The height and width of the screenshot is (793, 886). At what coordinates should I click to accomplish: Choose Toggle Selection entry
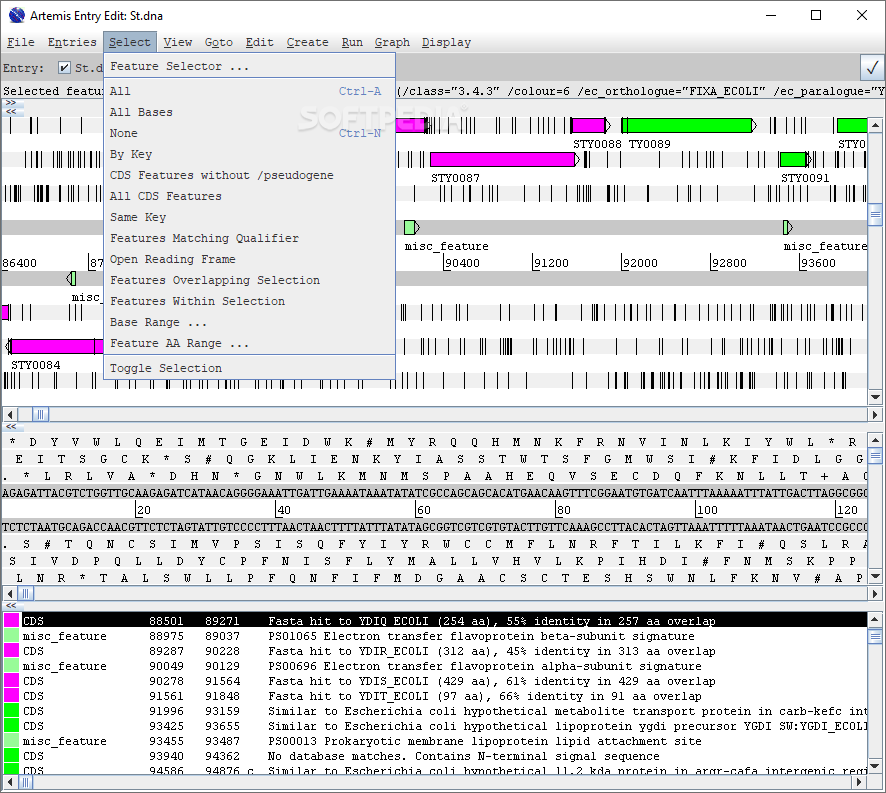point(249,368)
